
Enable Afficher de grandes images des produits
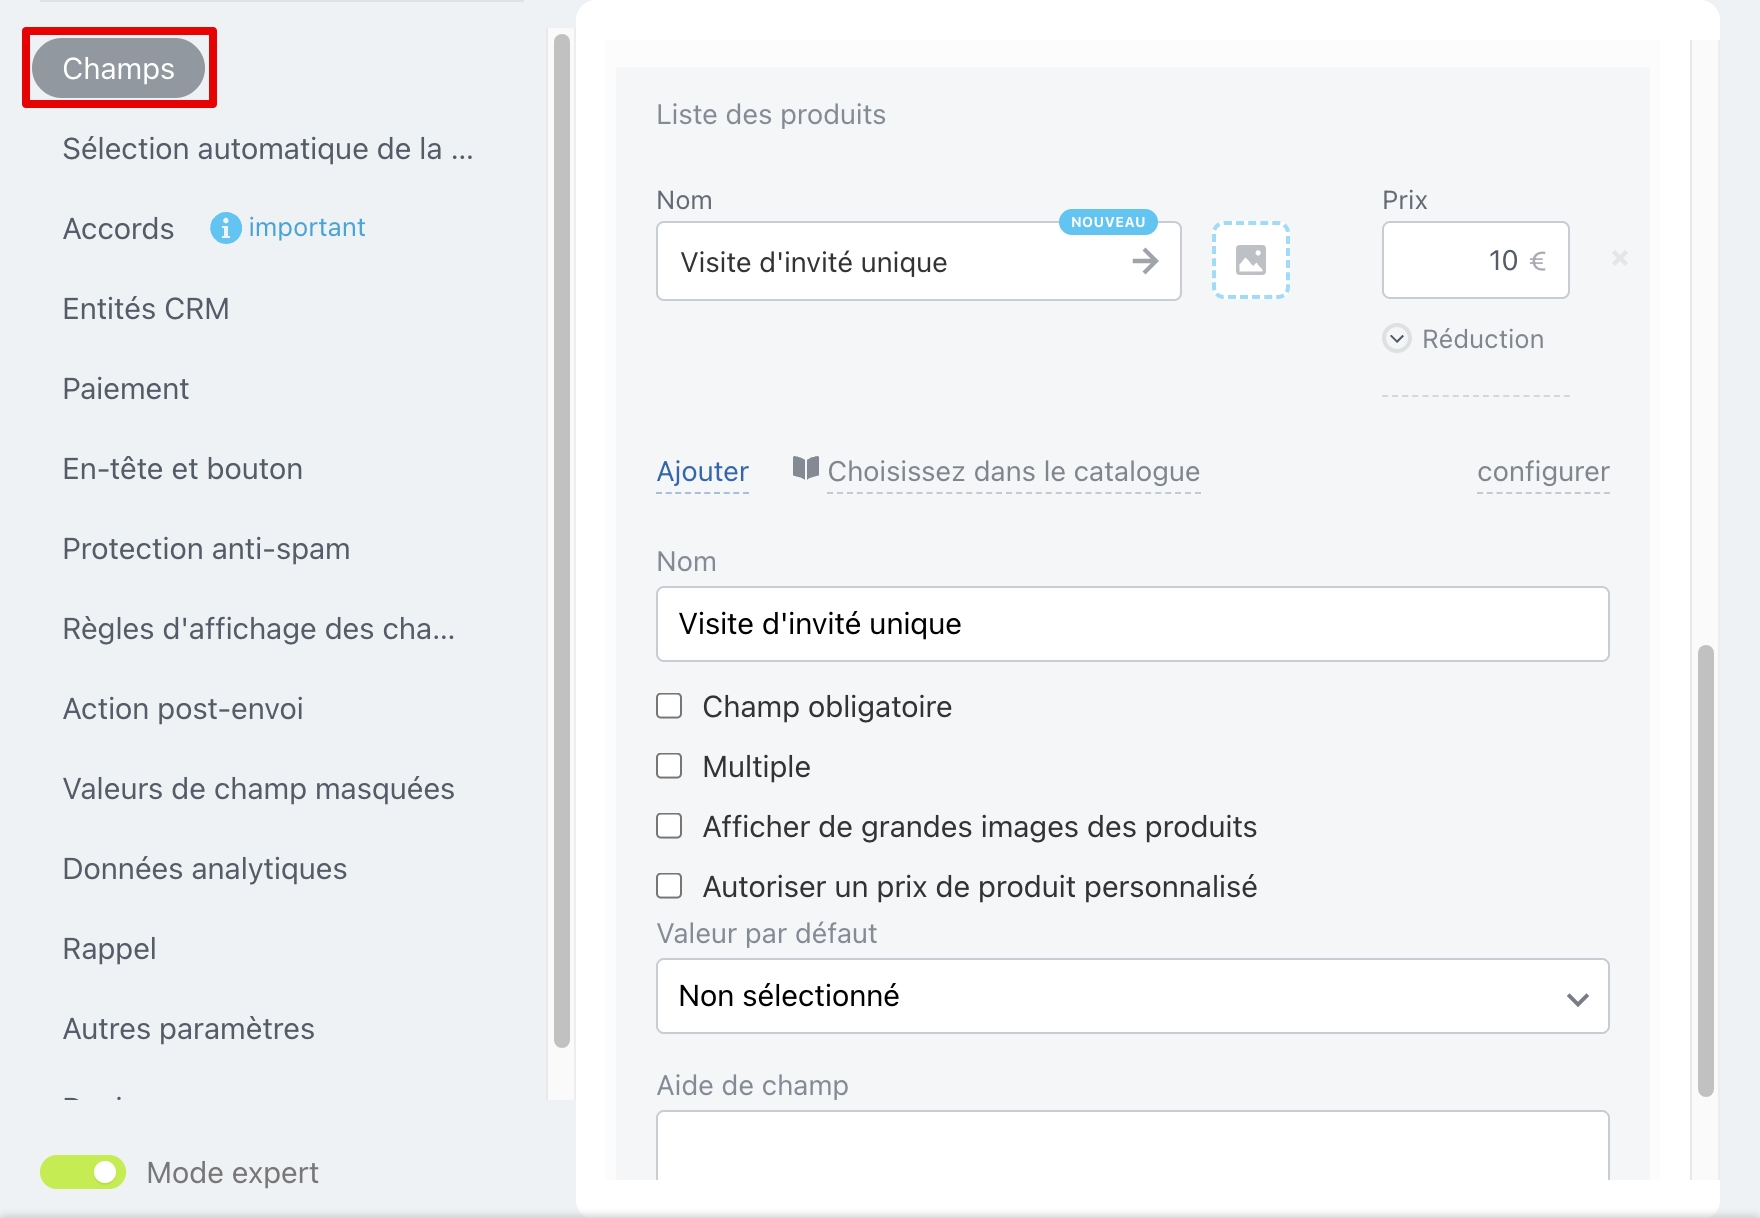tap(669, 826)
